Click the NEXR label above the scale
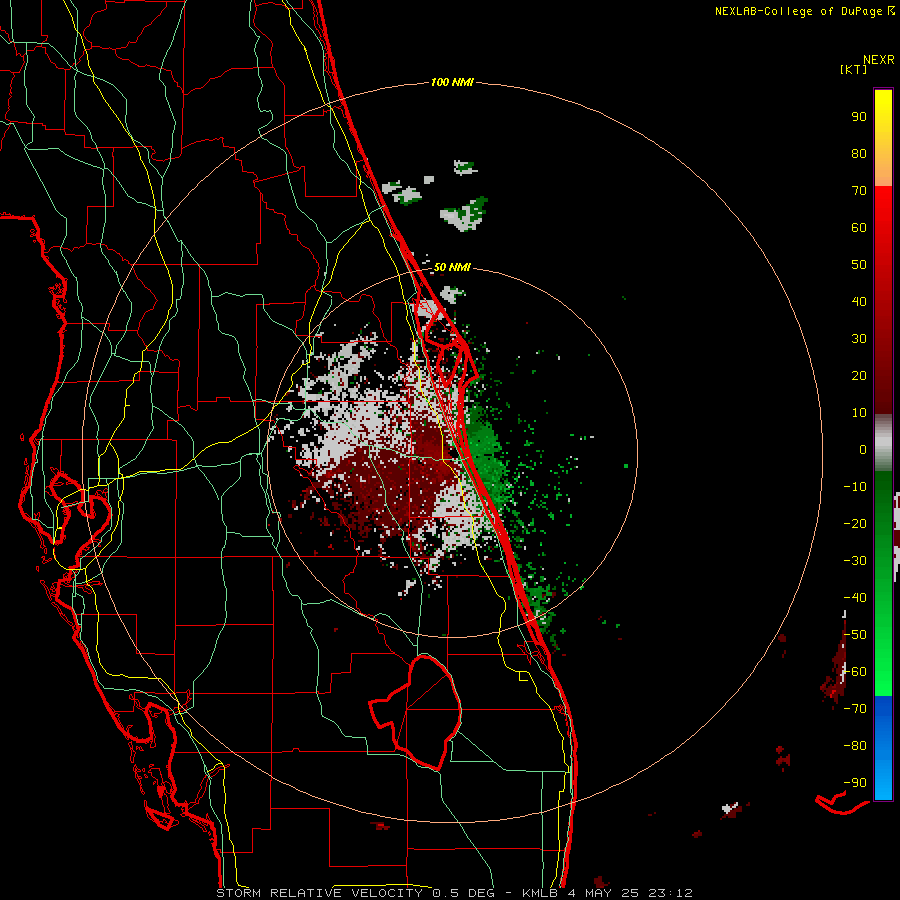900x900 pixels. pyautogui.click(x=879, y=60)
